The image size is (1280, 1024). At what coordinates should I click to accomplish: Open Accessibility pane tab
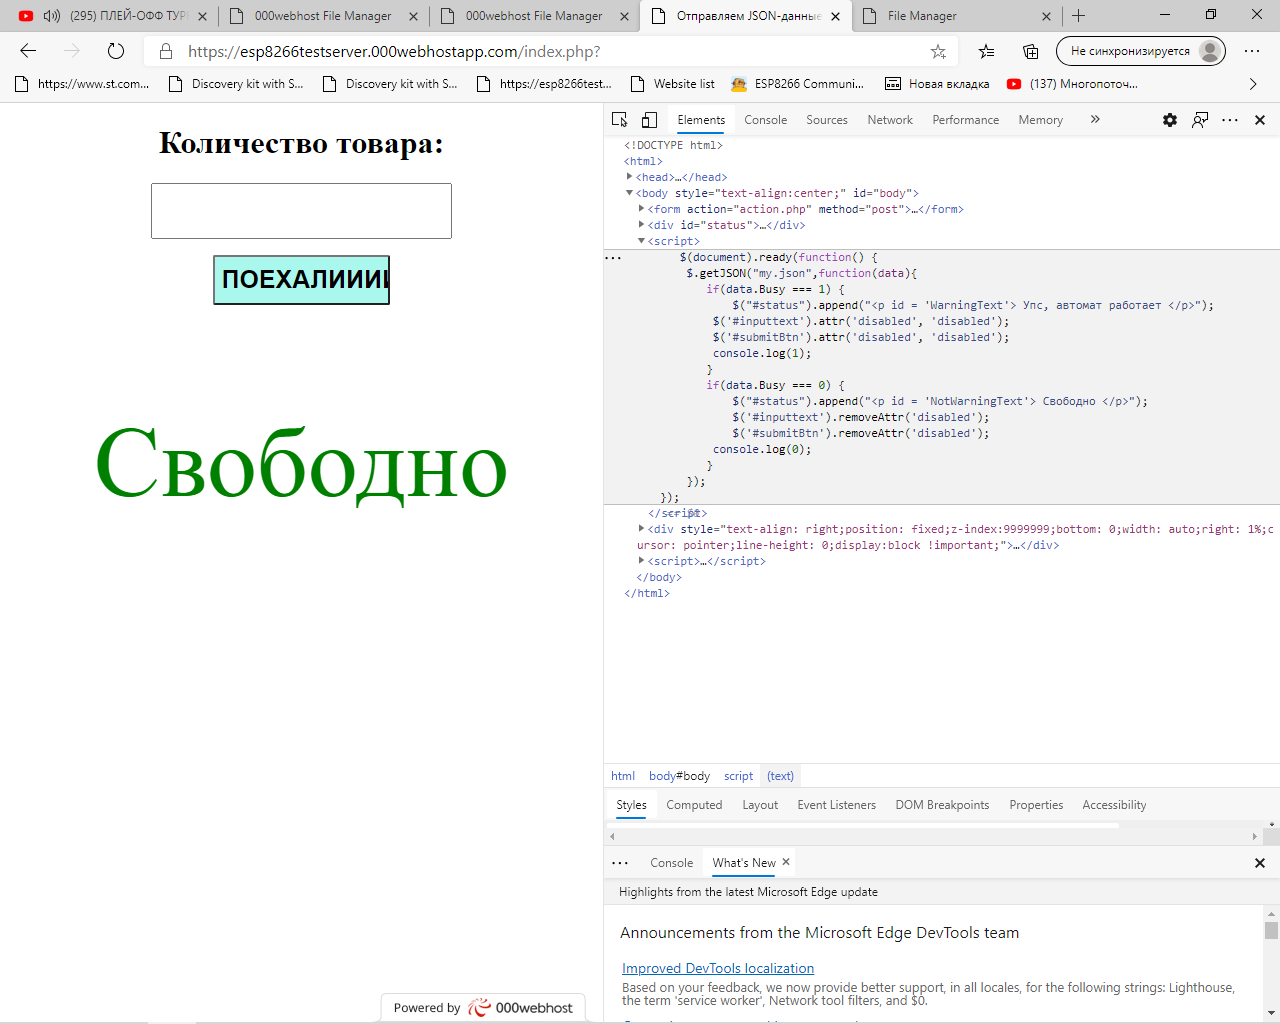click(x=1114, y=805)
